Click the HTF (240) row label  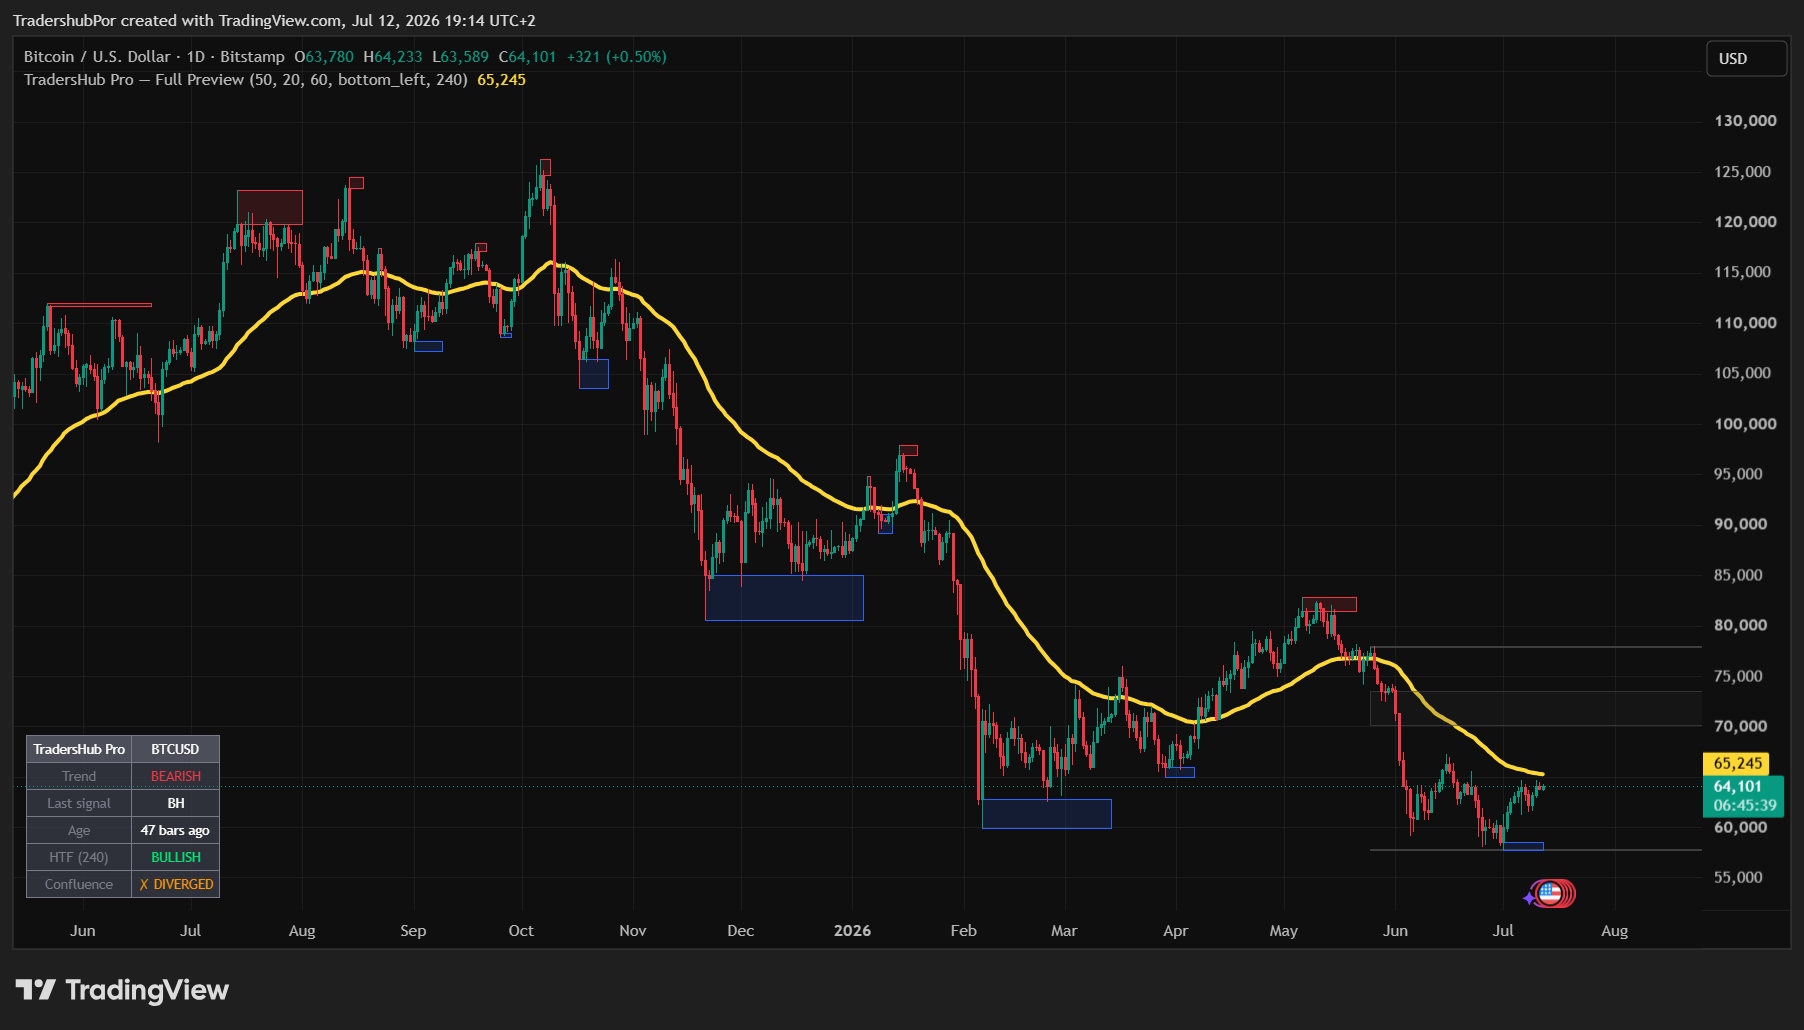[x=79, y=857]
